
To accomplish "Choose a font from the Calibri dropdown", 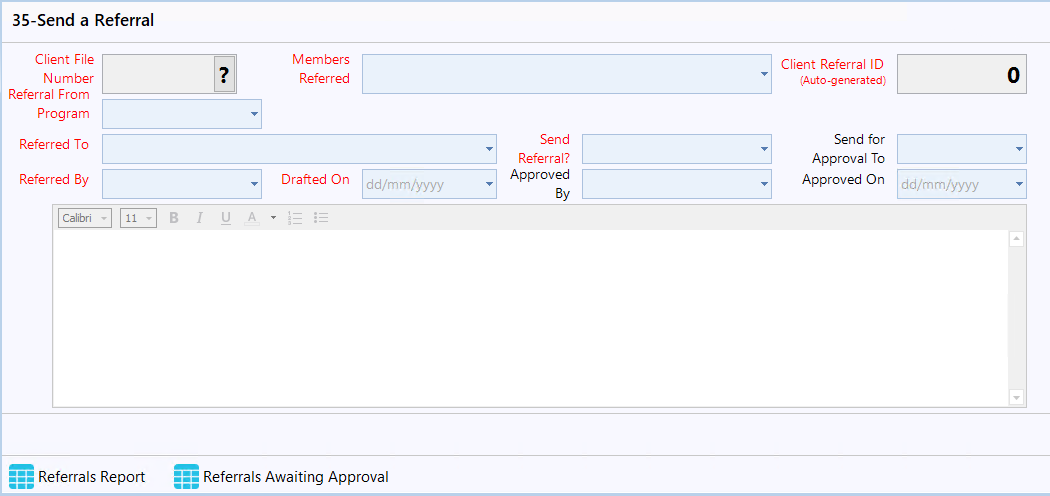I will click(x=85, y=218).
